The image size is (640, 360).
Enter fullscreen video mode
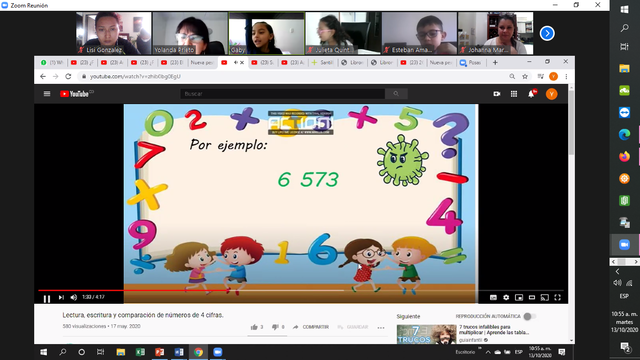558,298
